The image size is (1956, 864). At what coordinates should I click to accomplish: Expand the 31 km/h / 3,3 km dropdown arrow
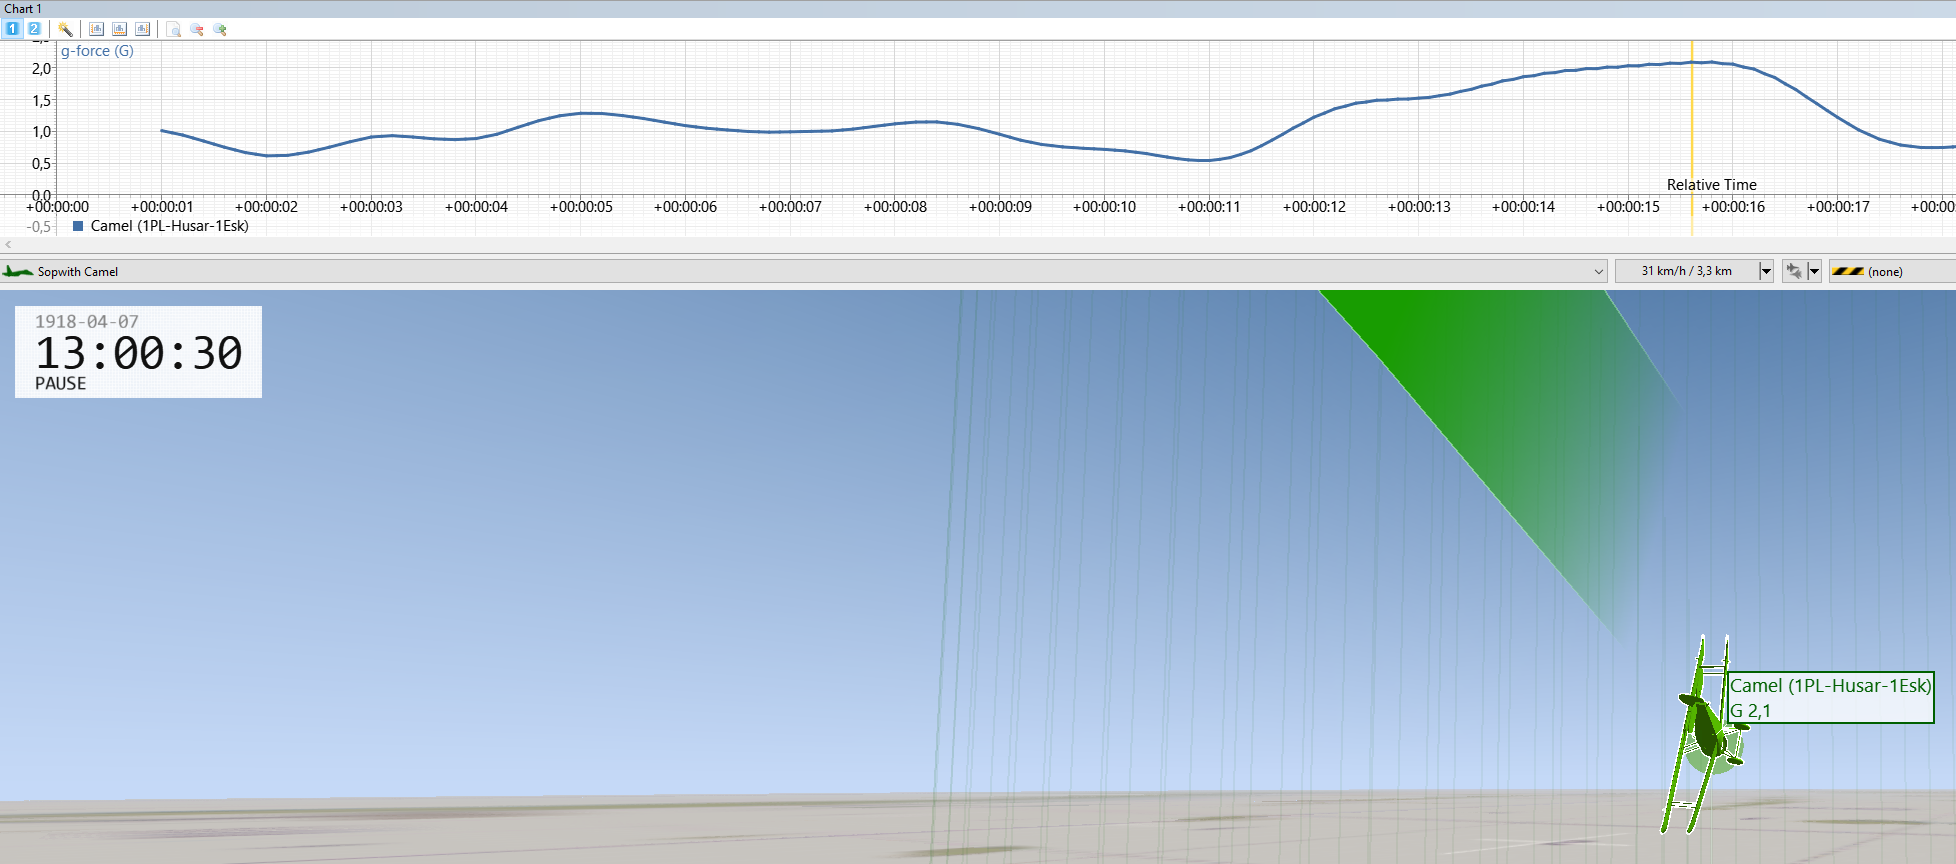point(1766,271)
